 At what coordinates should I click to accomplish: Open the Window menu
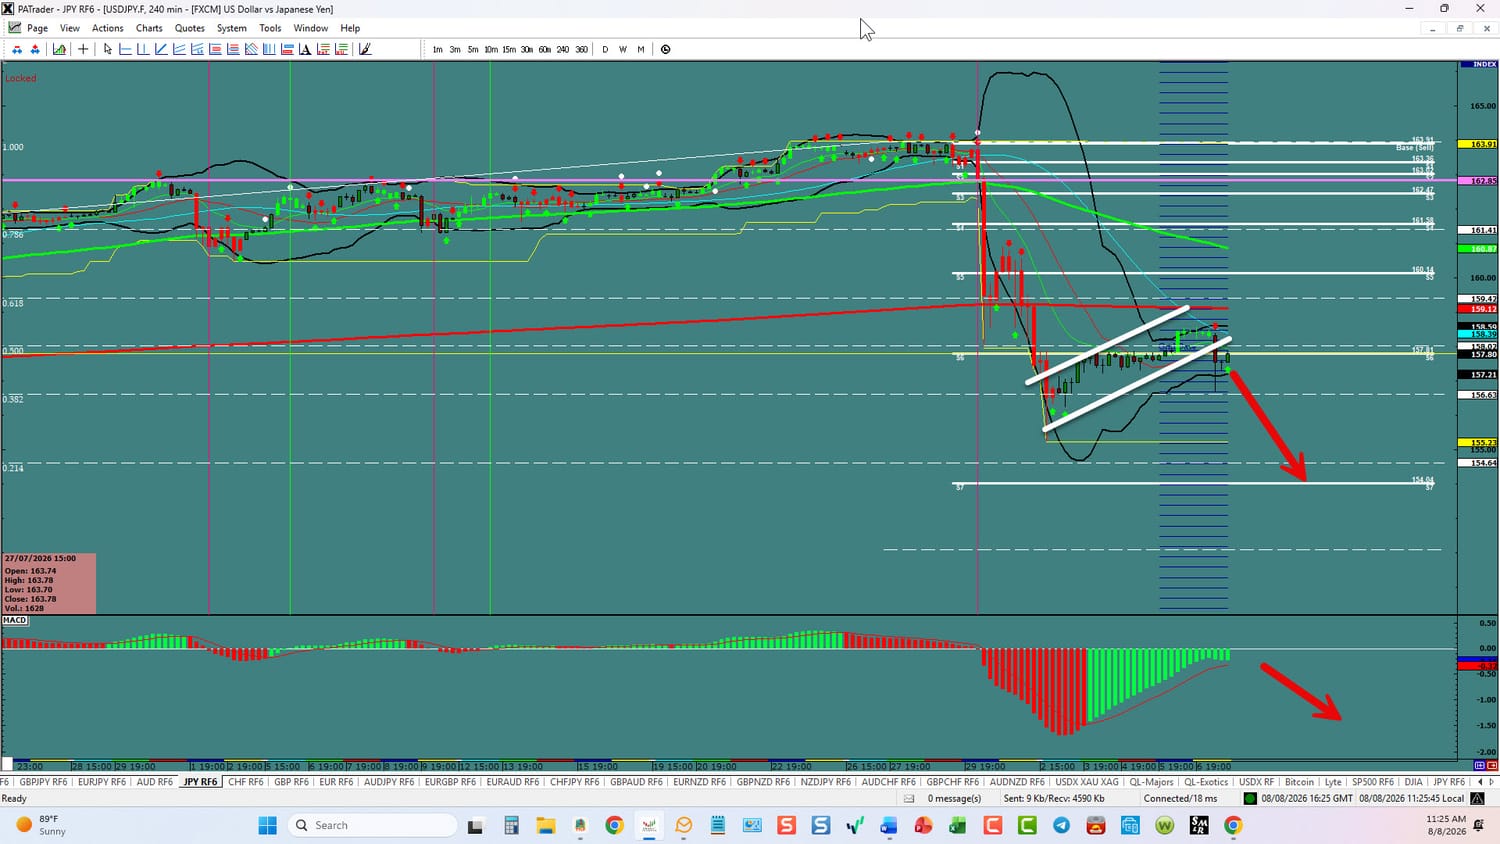point(311,28)
